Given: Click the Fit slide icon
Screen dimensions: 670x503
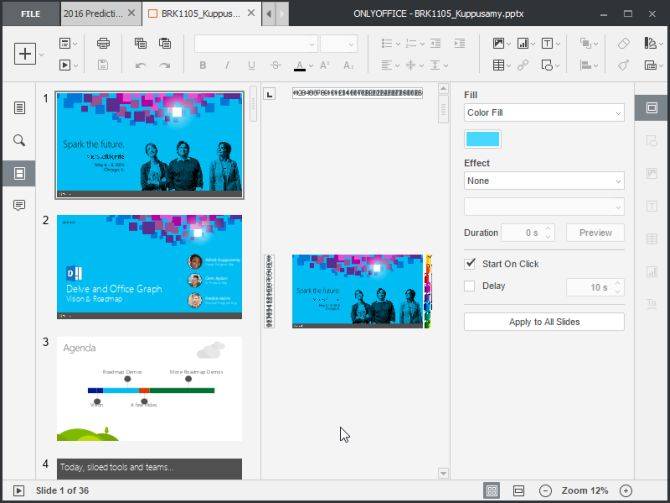Looking at the screenshot, I should [491, 491].
